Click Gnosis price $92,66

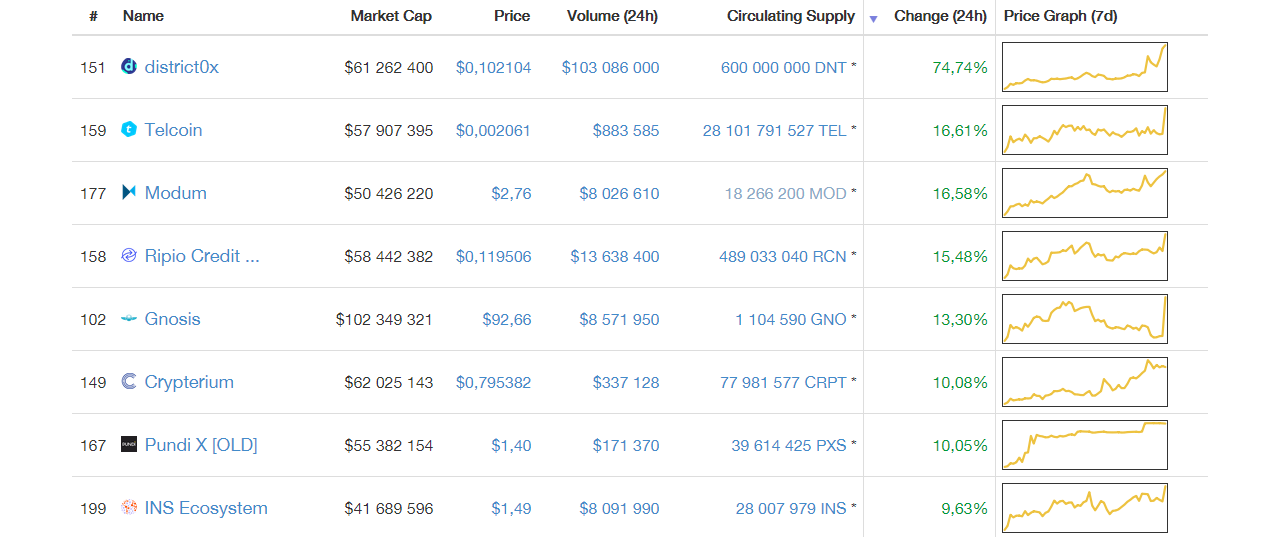tap(507, 320)
